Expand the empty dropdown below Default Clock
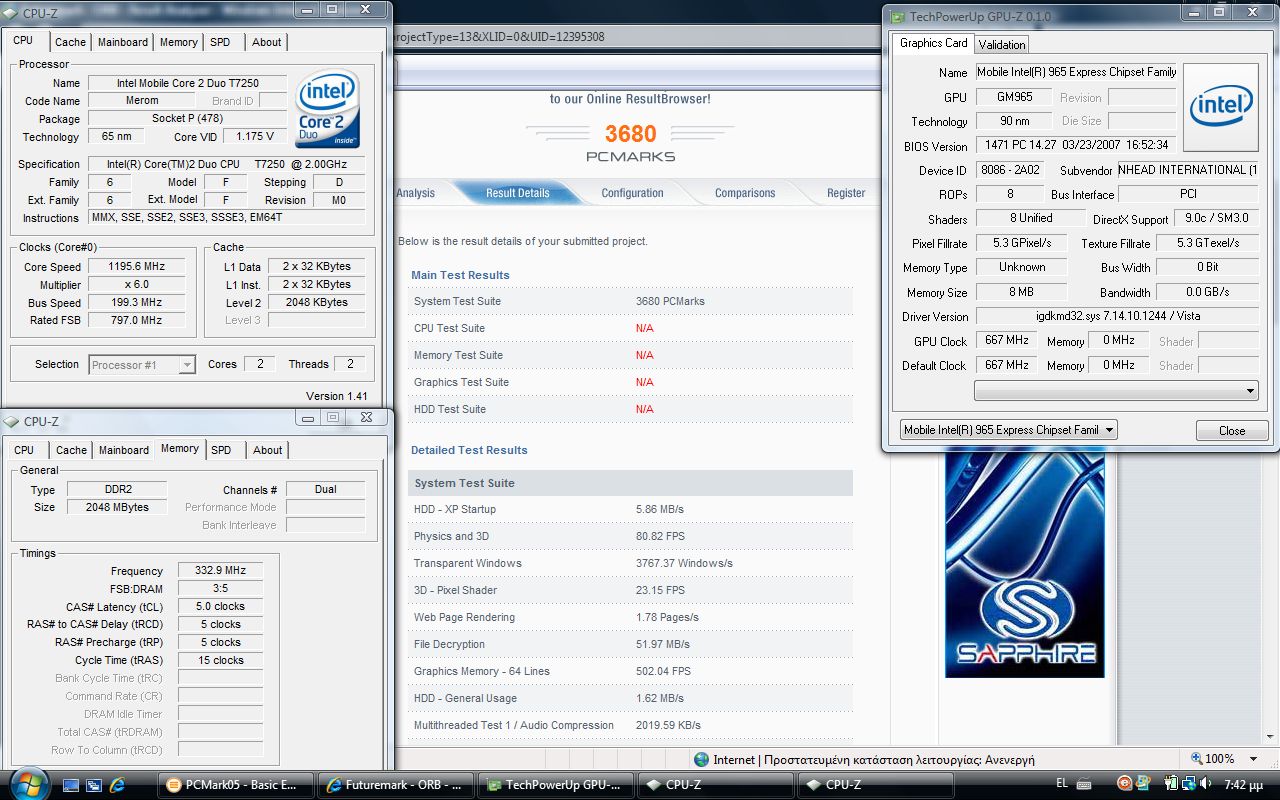Viewport: 1280px width, 800px height. coord(1116,391)
